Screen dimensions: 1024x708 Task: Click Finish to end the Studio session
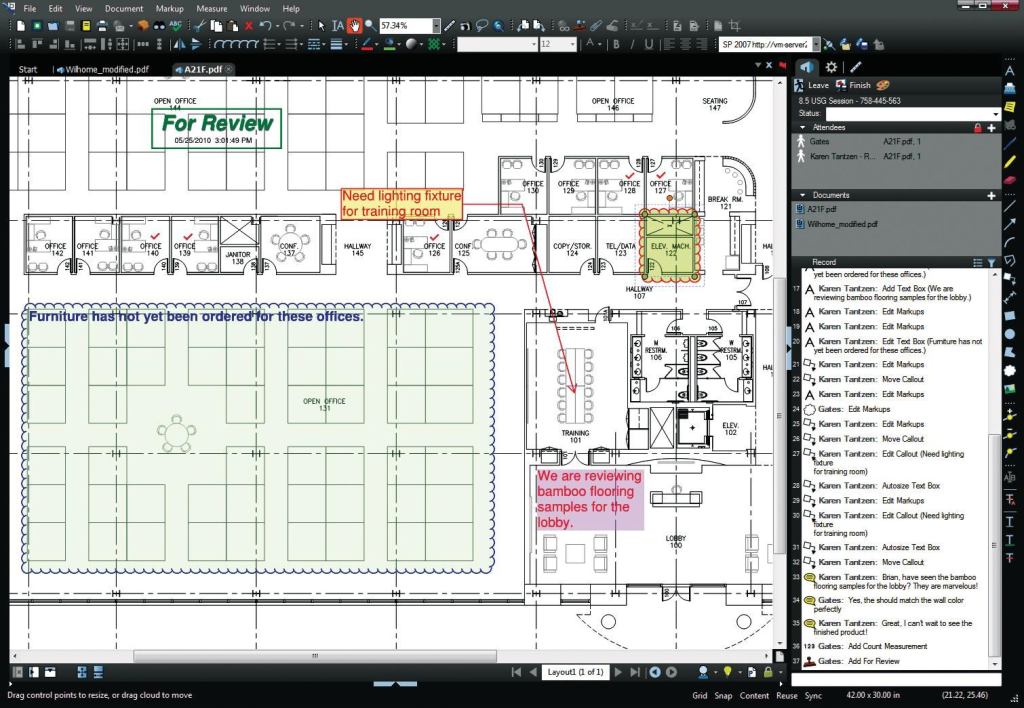860,85
